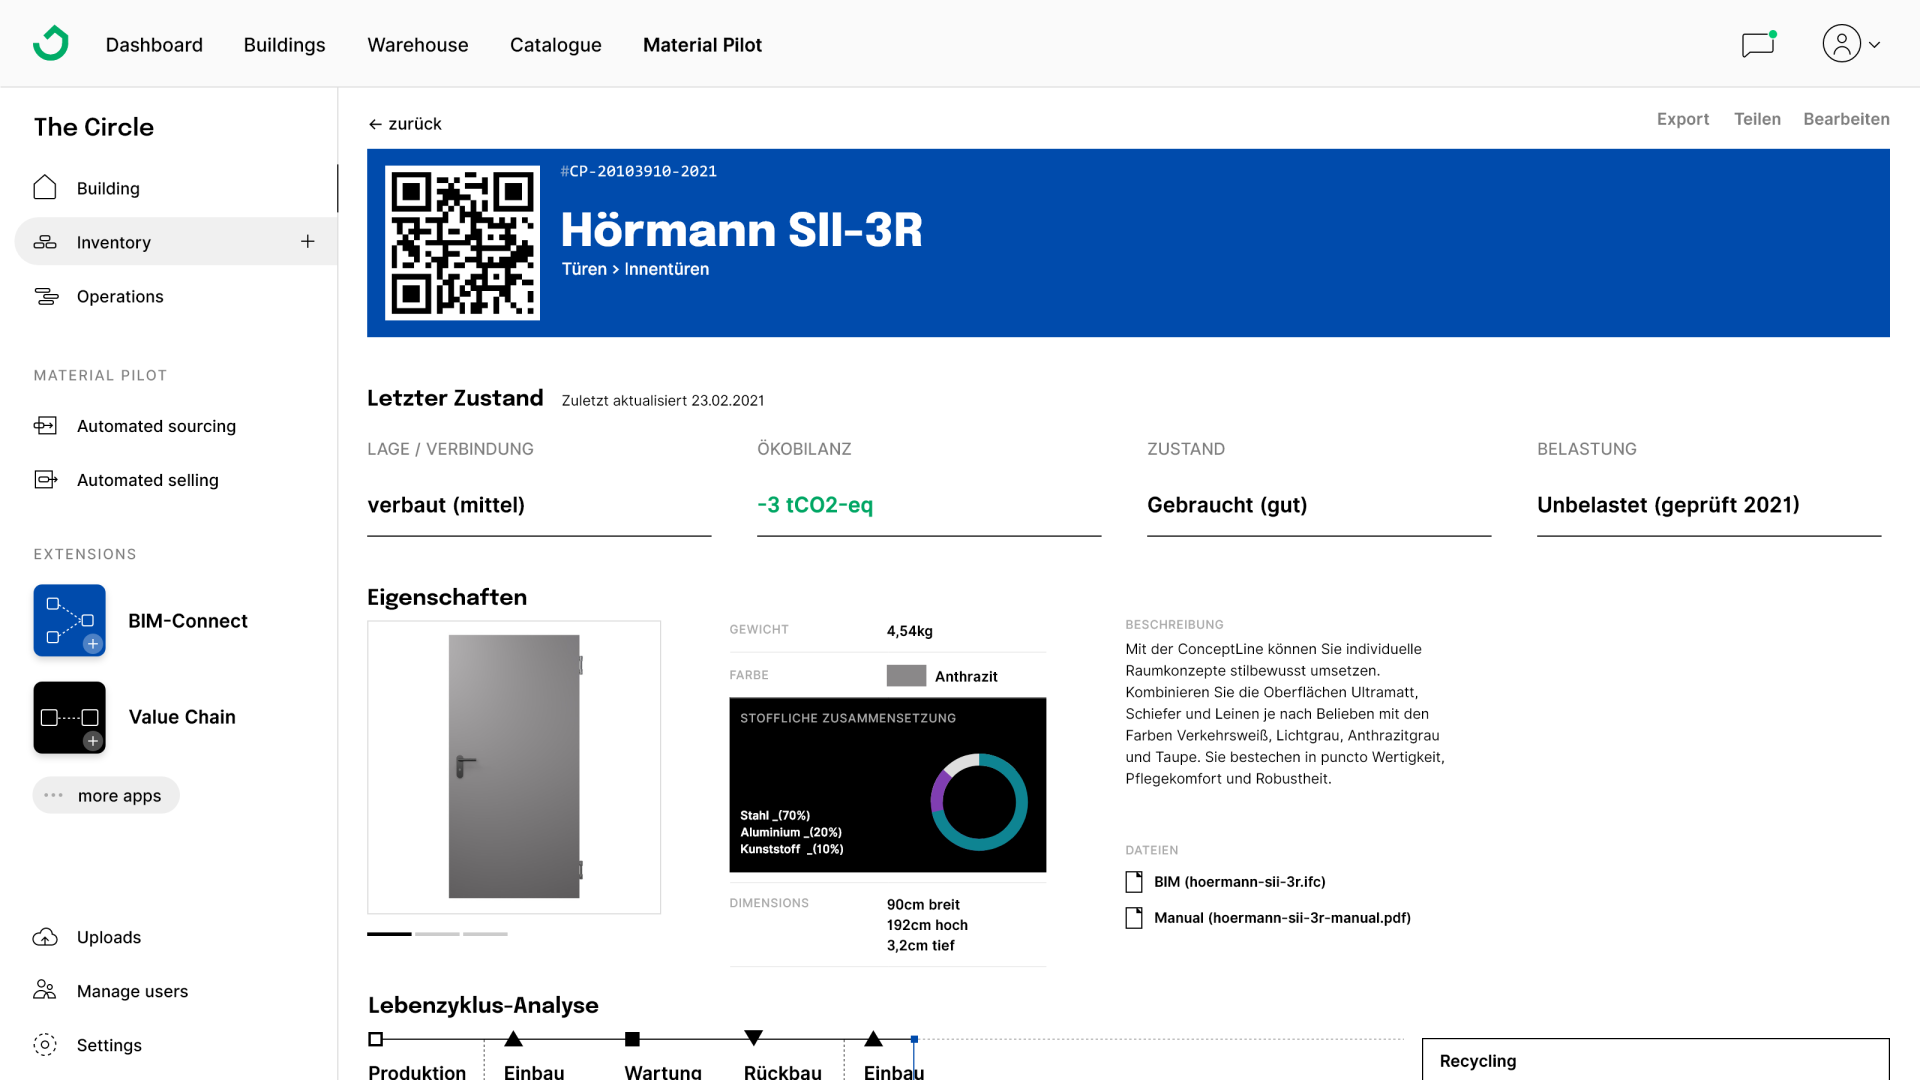Image resolution: width=1920 pixels, height=1080 pixels.
Task: Switch to the Warehouse tab
Action: pyautogui.click(x=417, y=45)
